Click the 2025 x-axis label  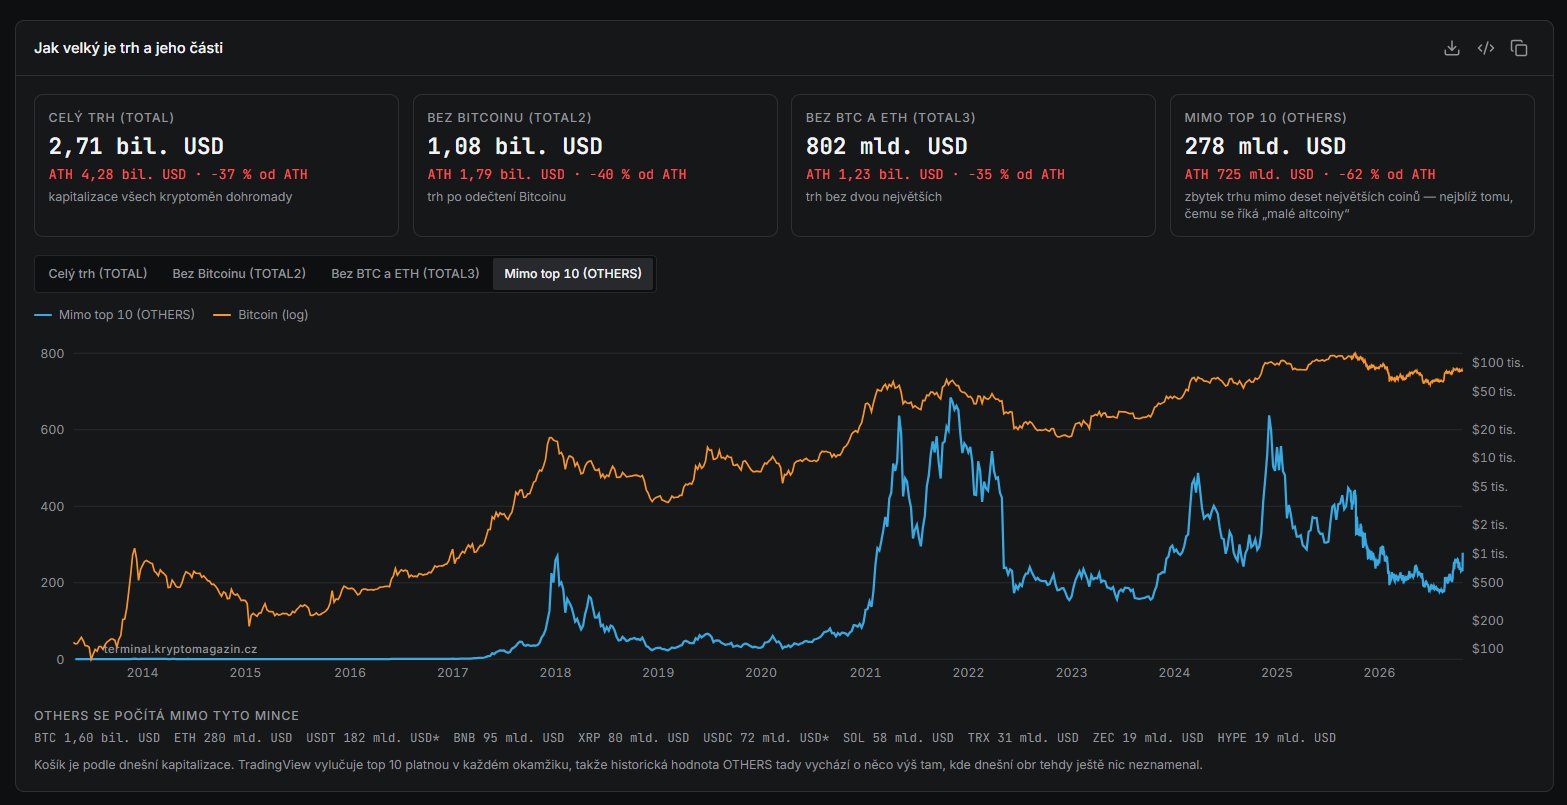point(1277,673)
